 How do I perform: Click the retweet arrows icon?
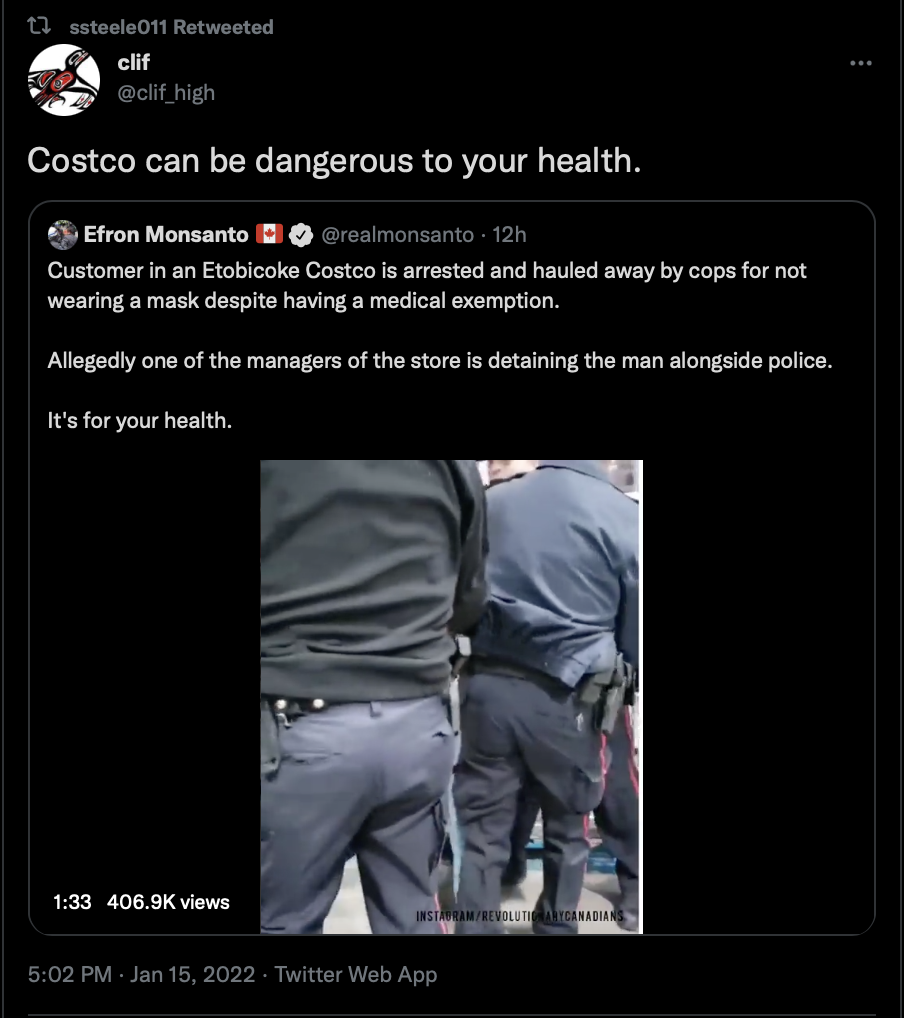pos(39,26)
